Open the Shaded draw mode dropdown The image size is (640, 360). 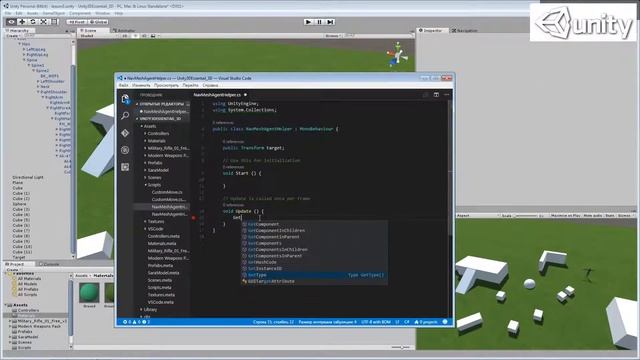point(97,36)
